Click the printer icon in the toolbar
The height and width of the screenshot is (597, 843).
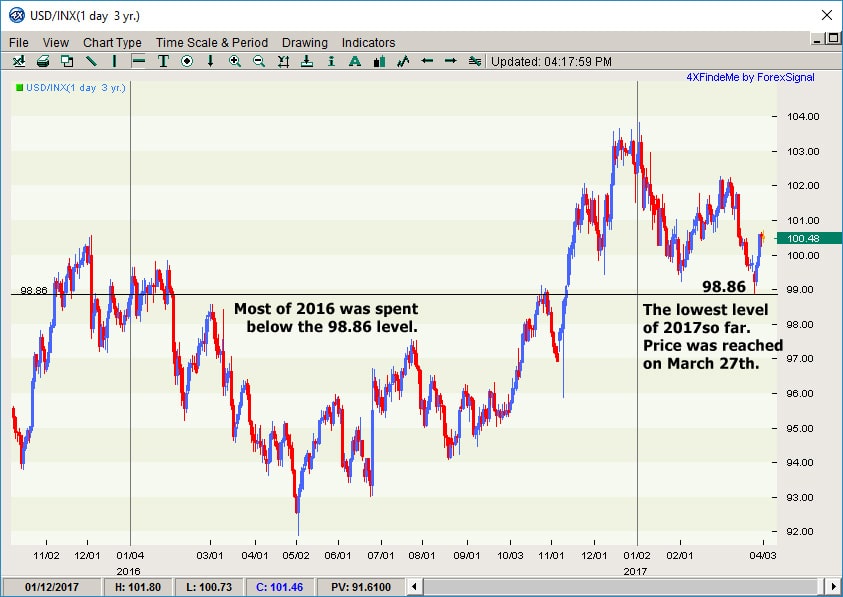[43, 61]
